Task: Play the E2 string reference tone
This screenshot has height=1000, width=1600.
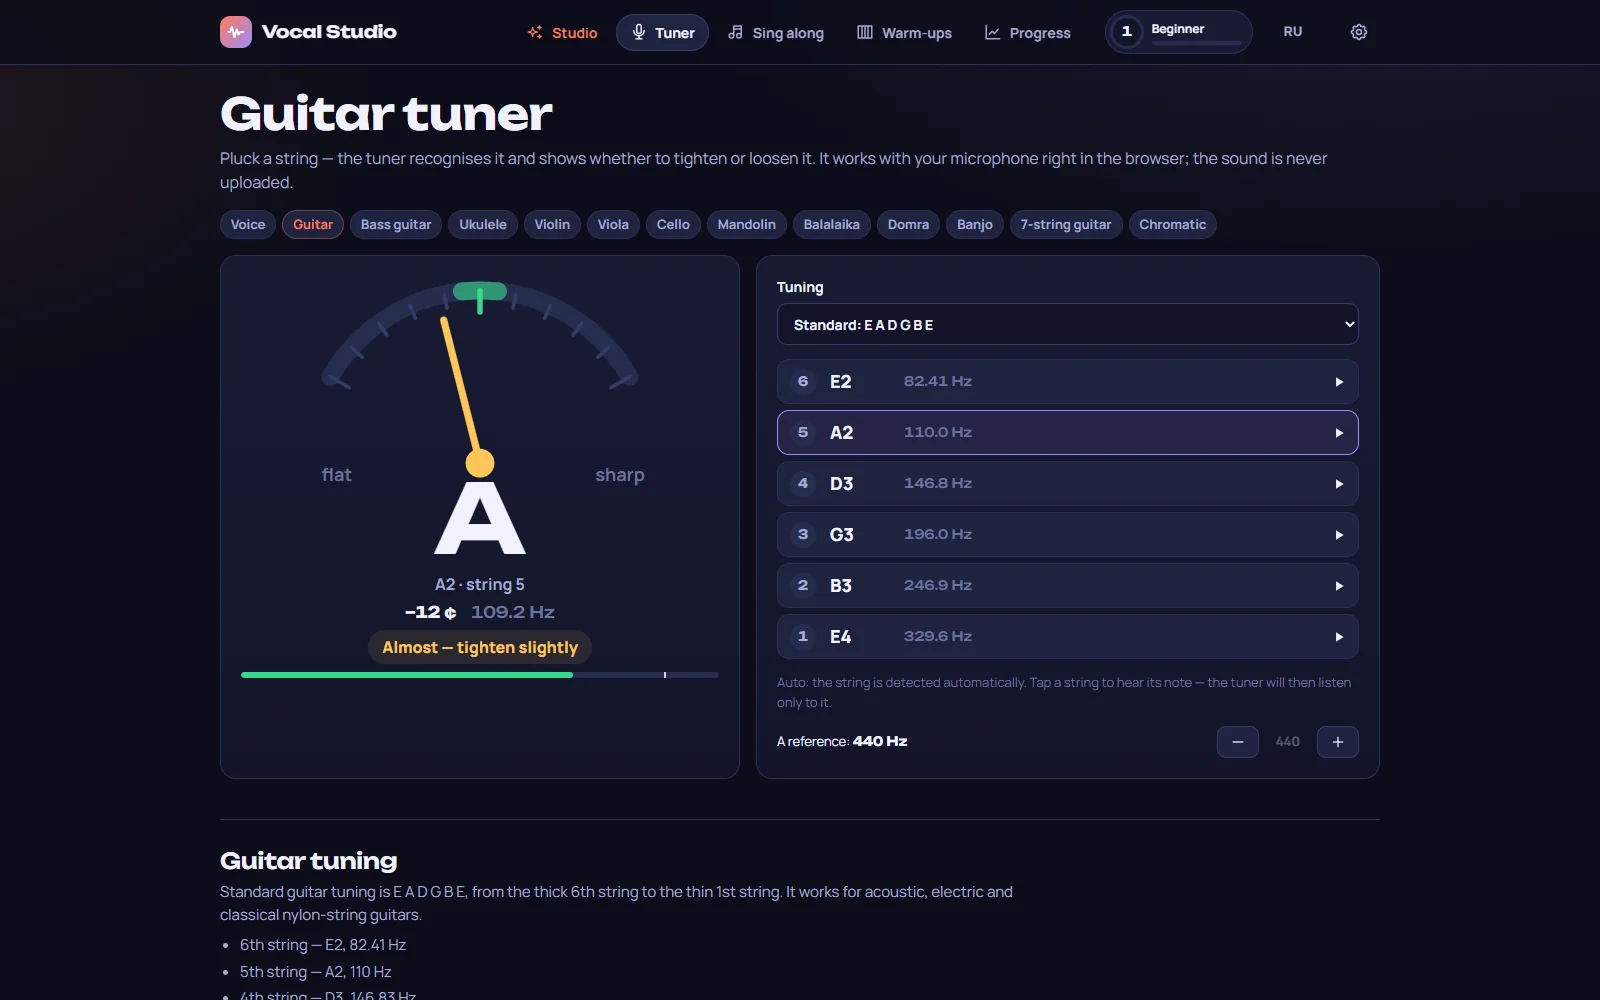Action: tap(1339, 382)
